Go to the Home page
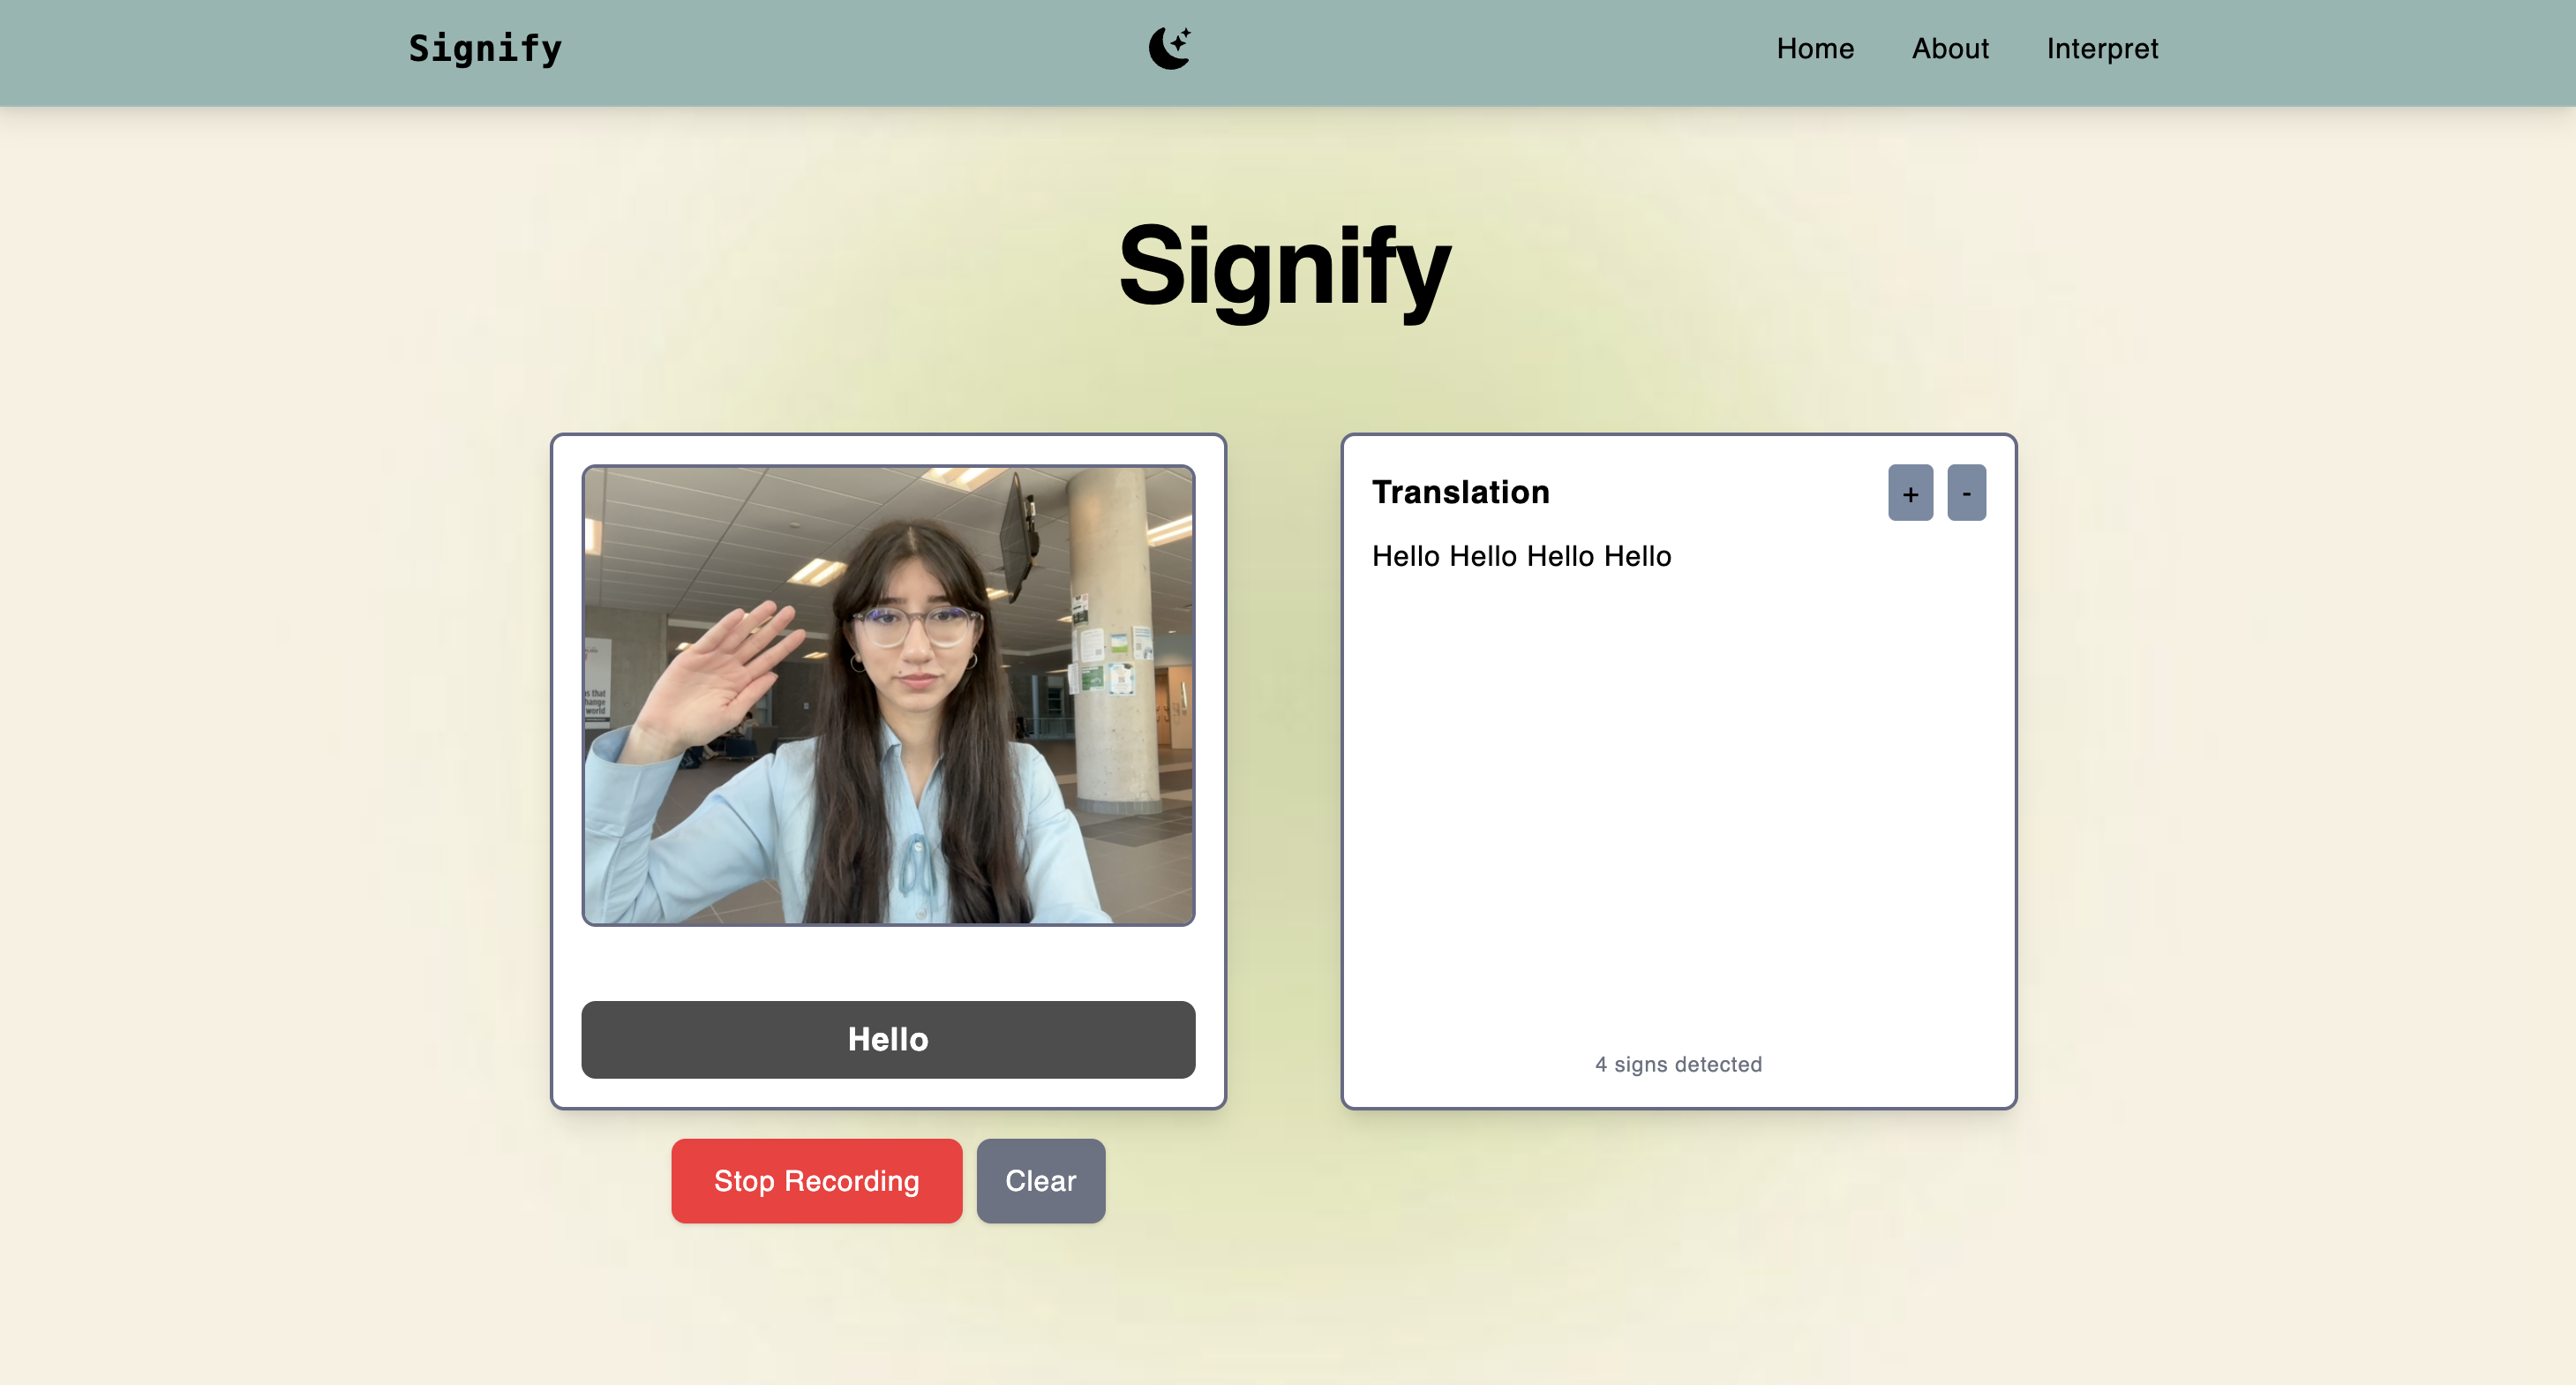The image size is (2576, 1385). point(1814,48)
